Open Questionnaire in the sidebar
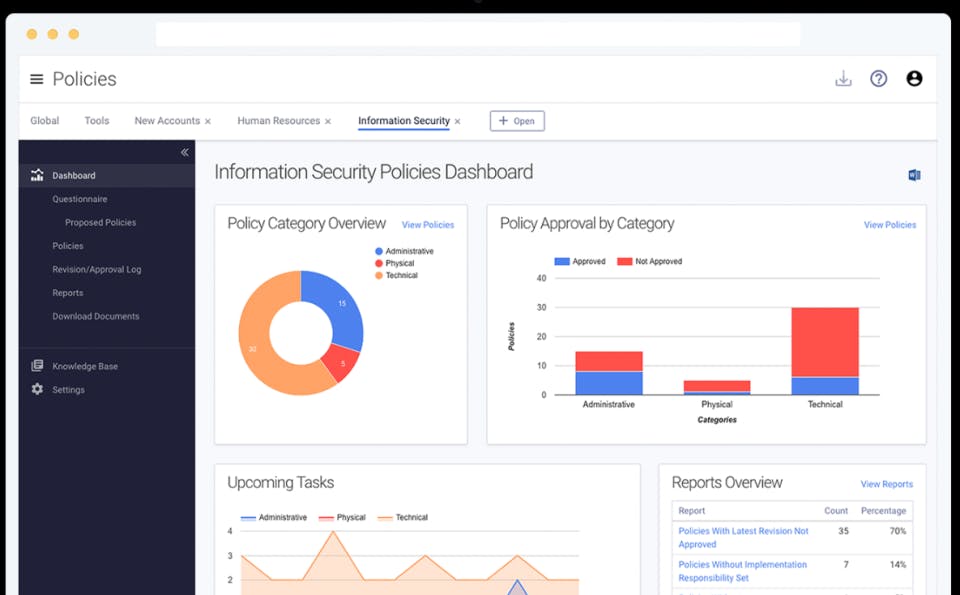The image size is (960, 595). (x=80, y=199)
